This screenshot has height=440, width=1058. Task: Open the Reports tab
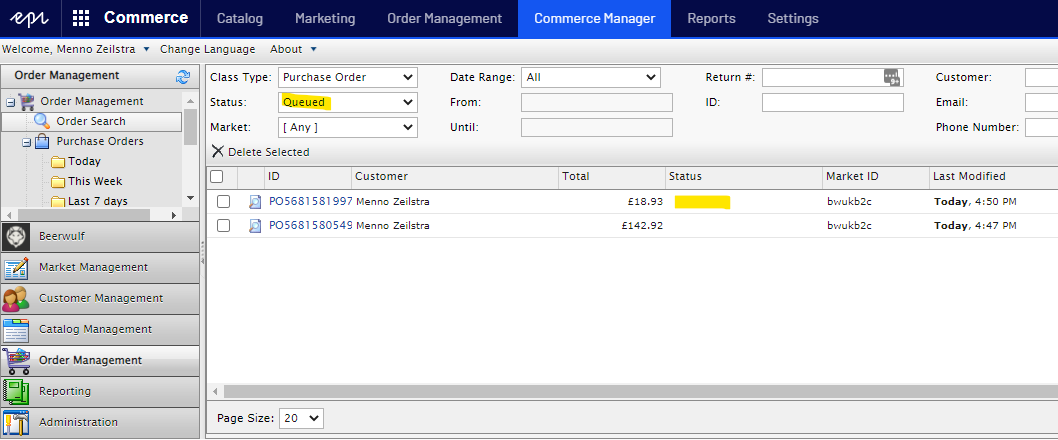pyautogui.click(x=711, y=18)
